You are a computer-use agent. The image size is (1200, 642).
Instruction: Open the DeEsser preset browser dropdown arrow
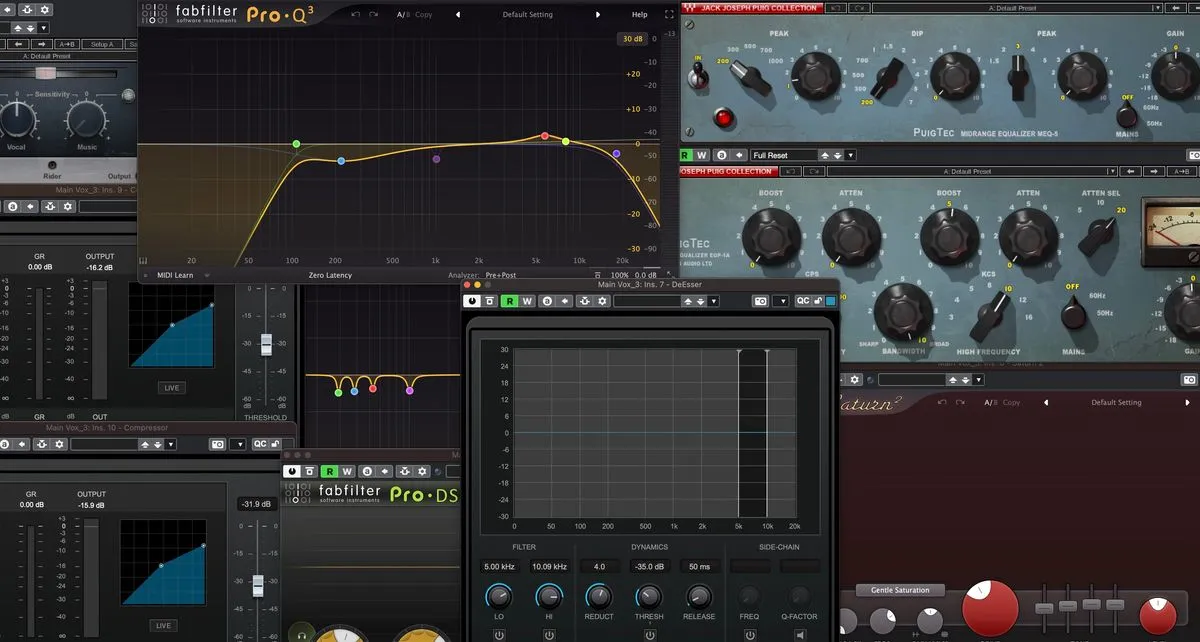click(712, 301)
